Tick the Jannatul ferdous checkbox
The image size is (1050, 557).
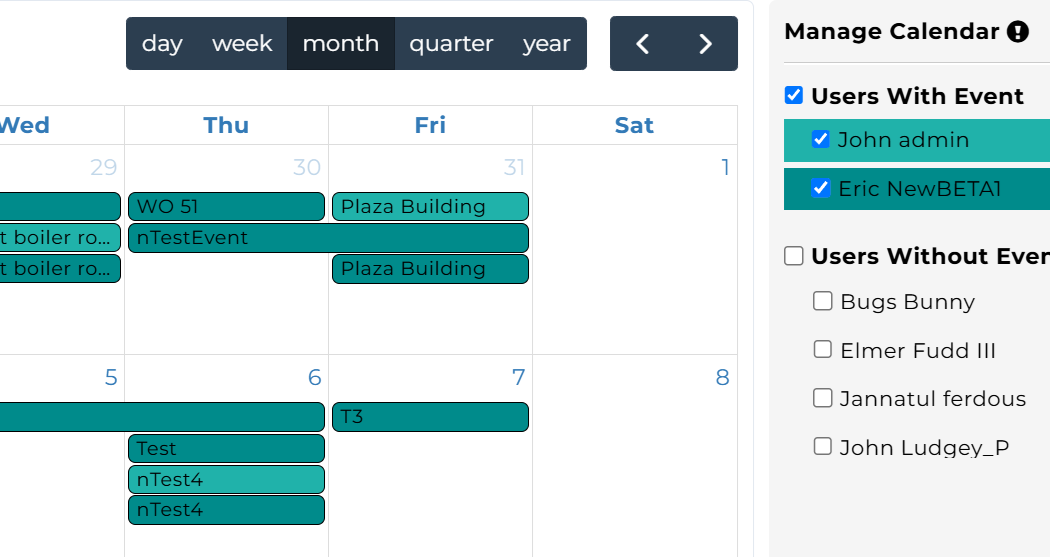822,398
